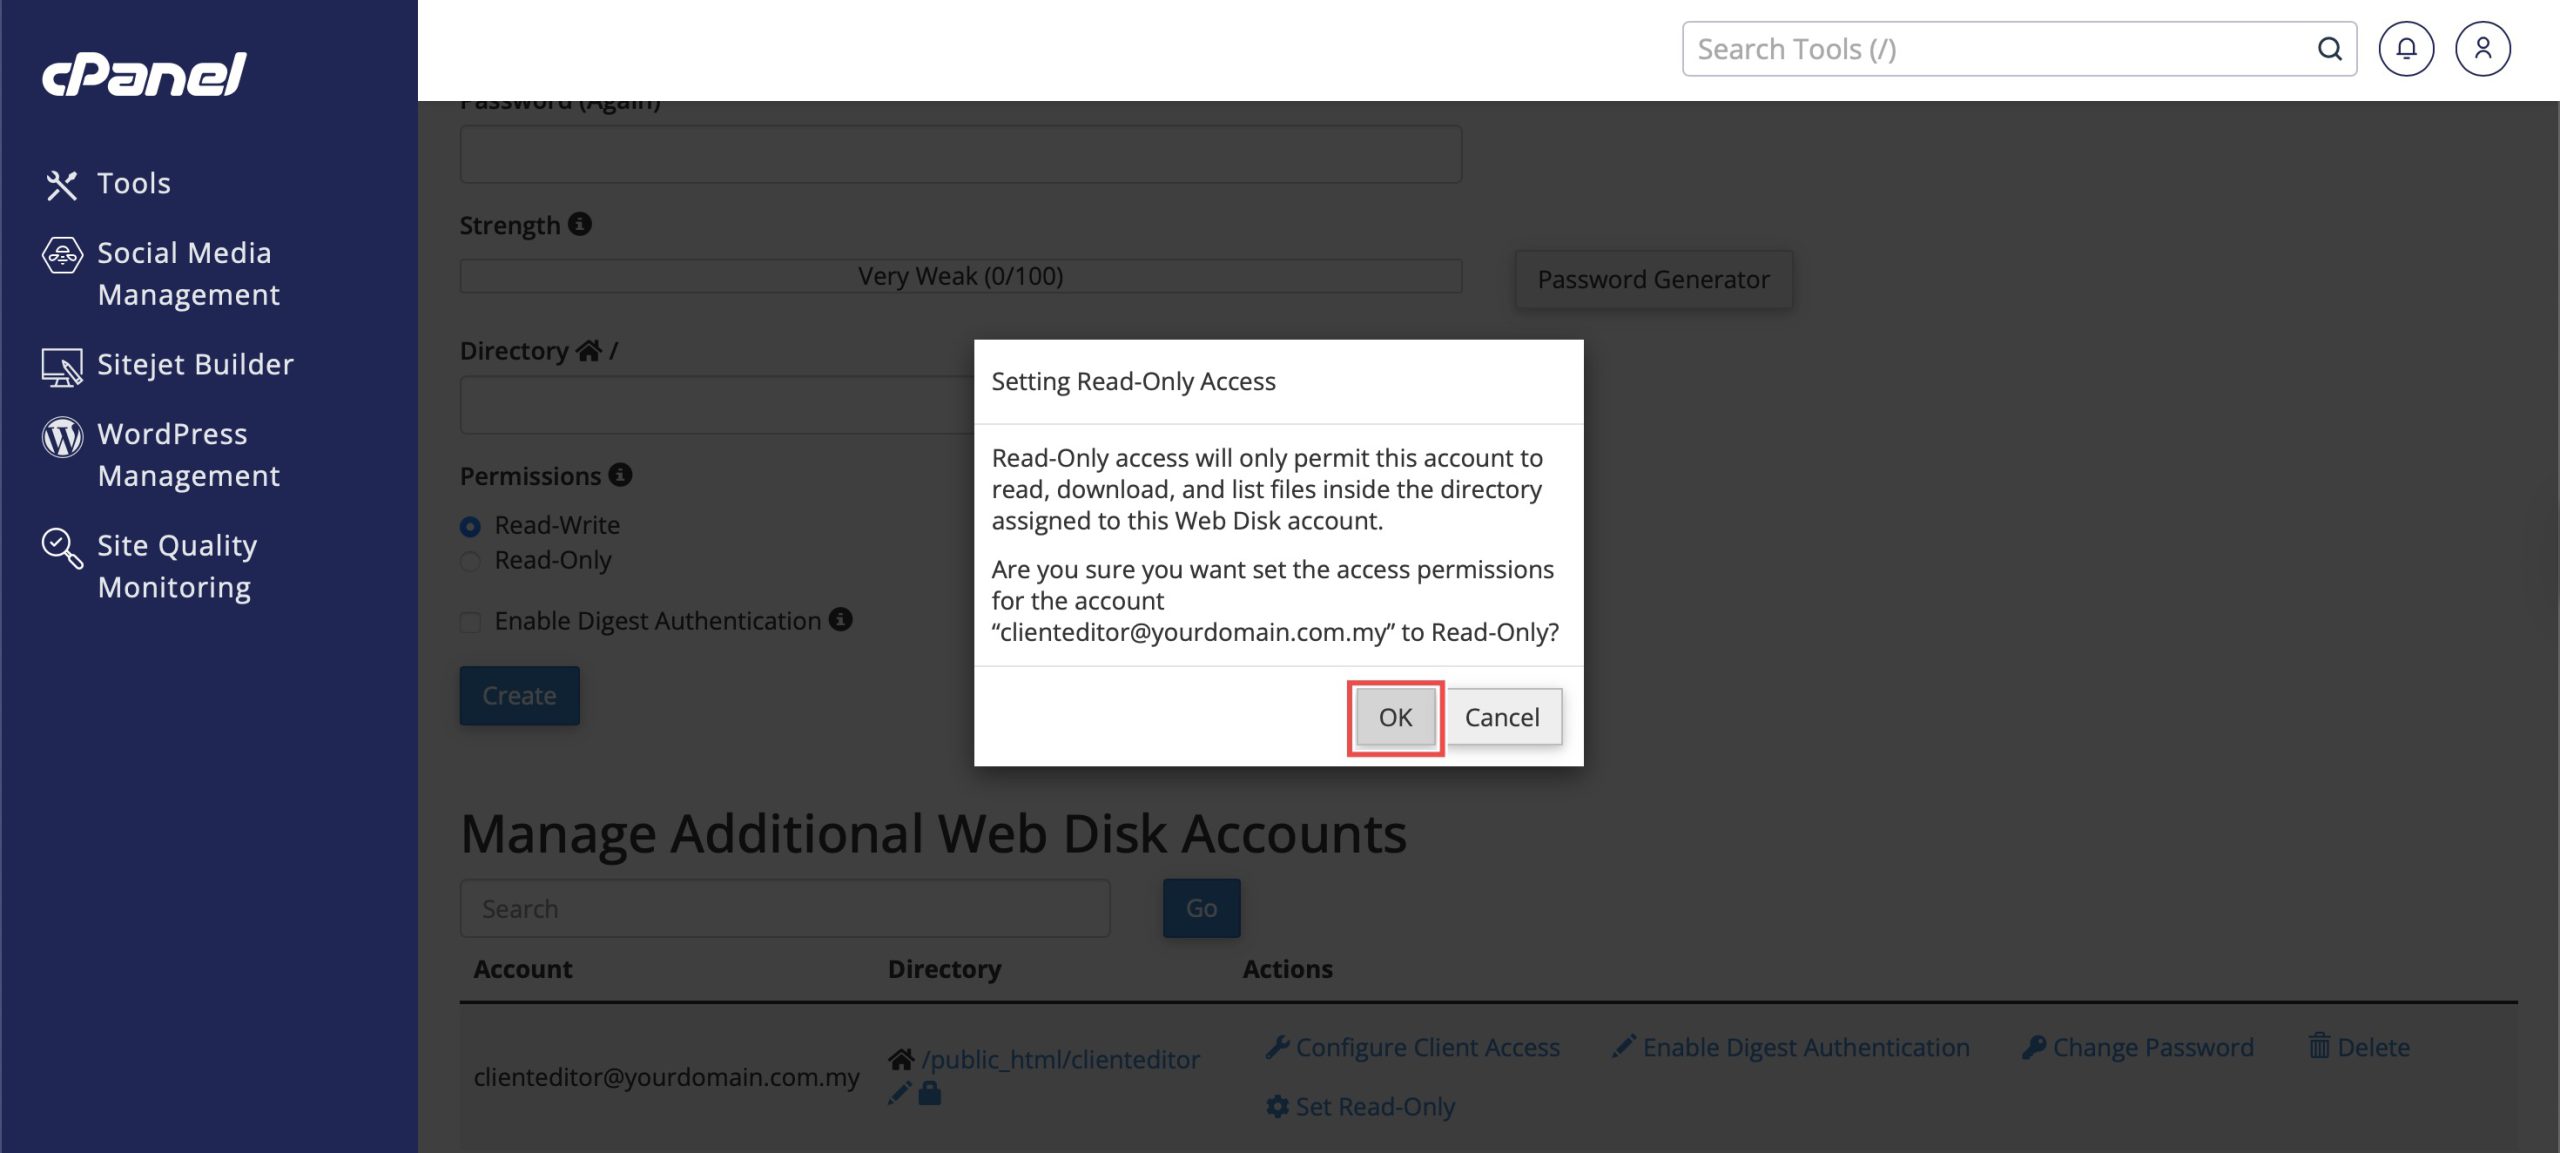The height and width of the screenshot is (1153, 2560).
Task: Click the notifications bell icon
Action: pos(2405,49)
